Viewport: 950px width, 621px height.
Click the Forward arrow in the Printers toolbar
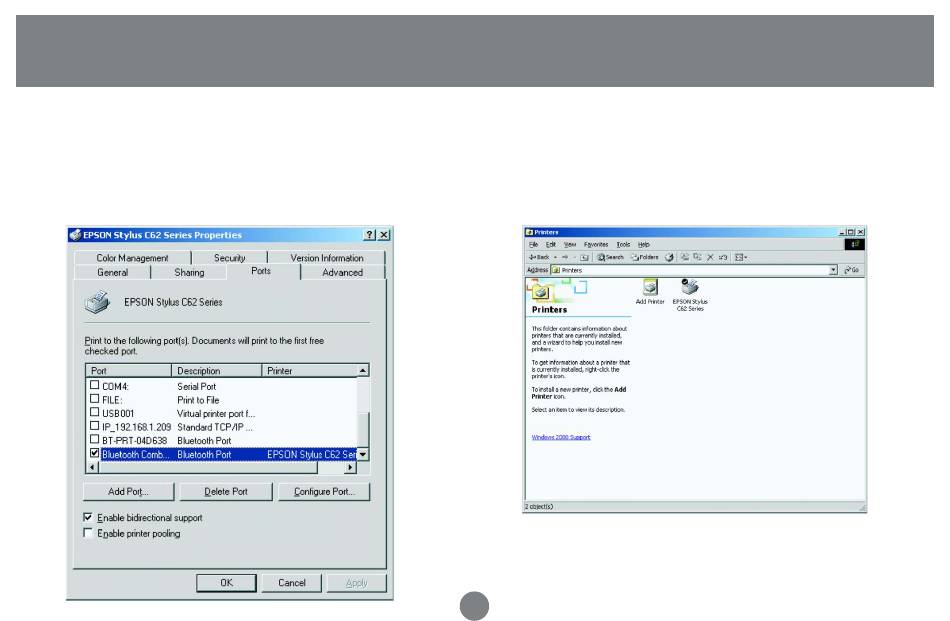click(565, 257)
